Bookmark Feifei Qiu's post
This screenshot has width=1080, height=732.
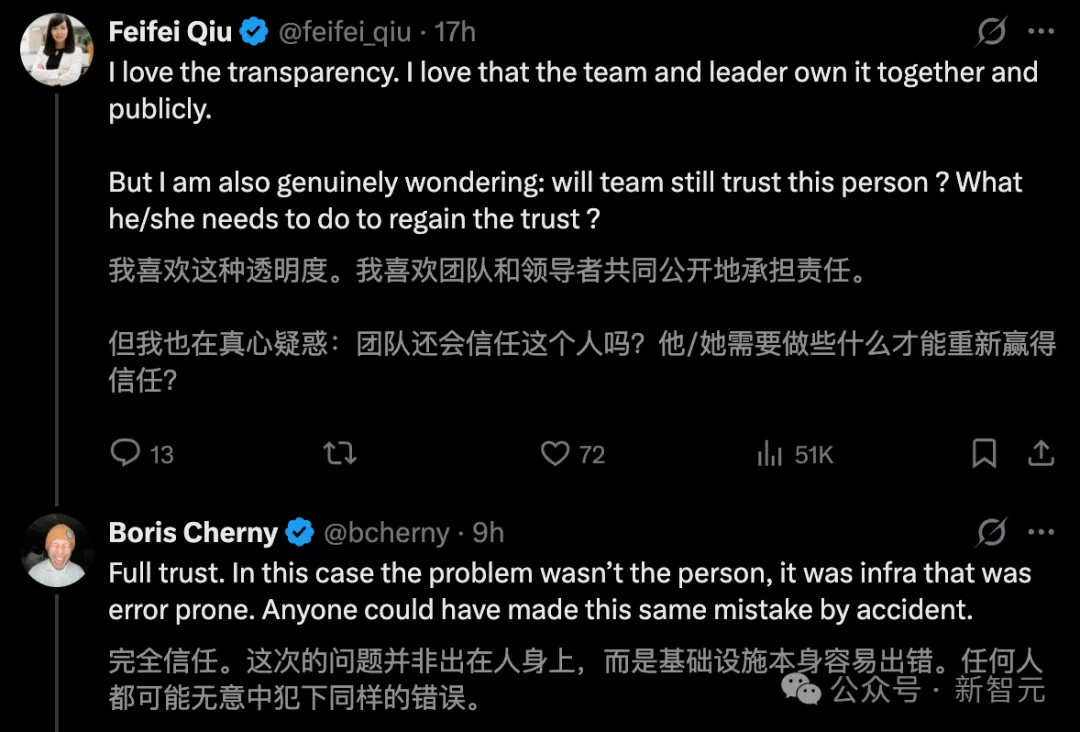click(984, 453)
